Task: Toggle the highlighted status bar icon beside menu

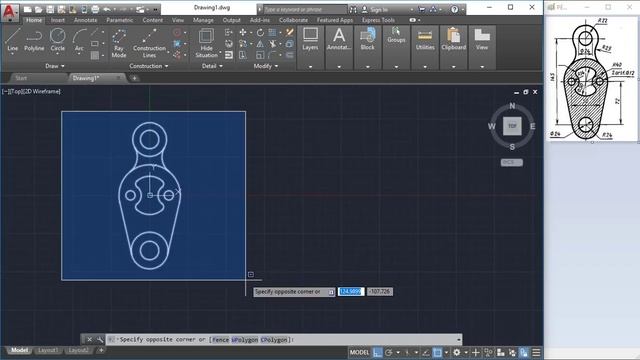Action: coord(524,352)
